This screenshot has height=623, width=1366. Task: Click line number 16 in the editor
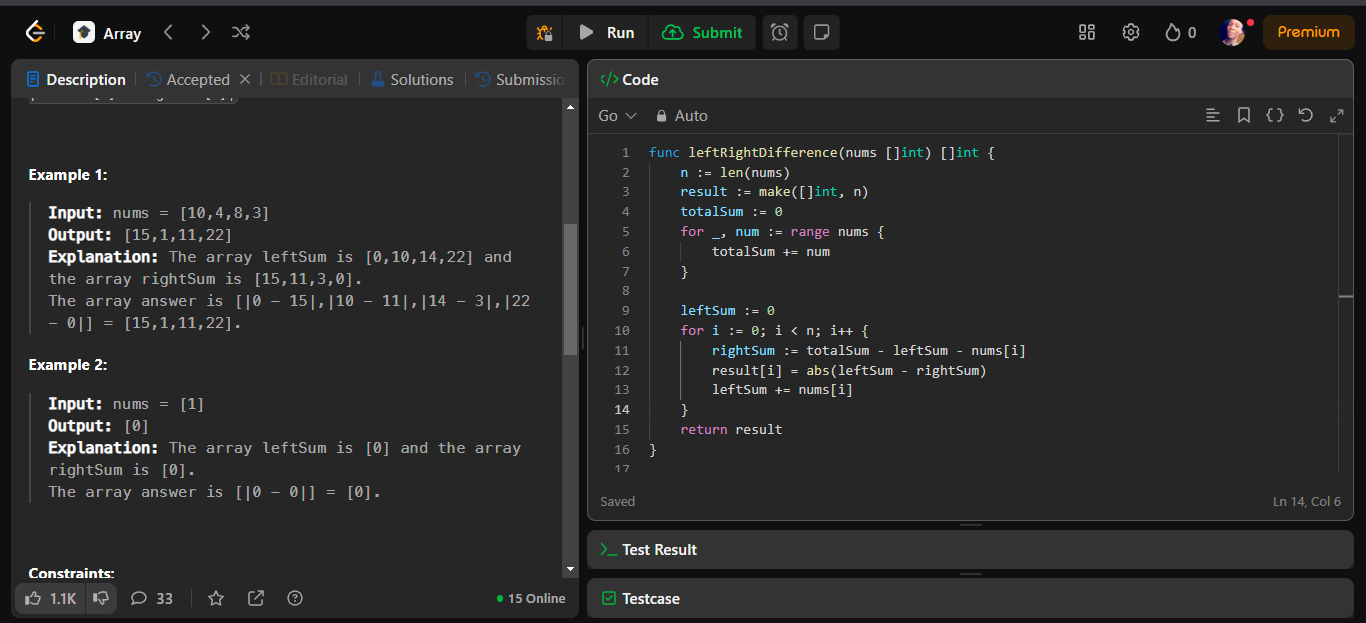(623, 450)
